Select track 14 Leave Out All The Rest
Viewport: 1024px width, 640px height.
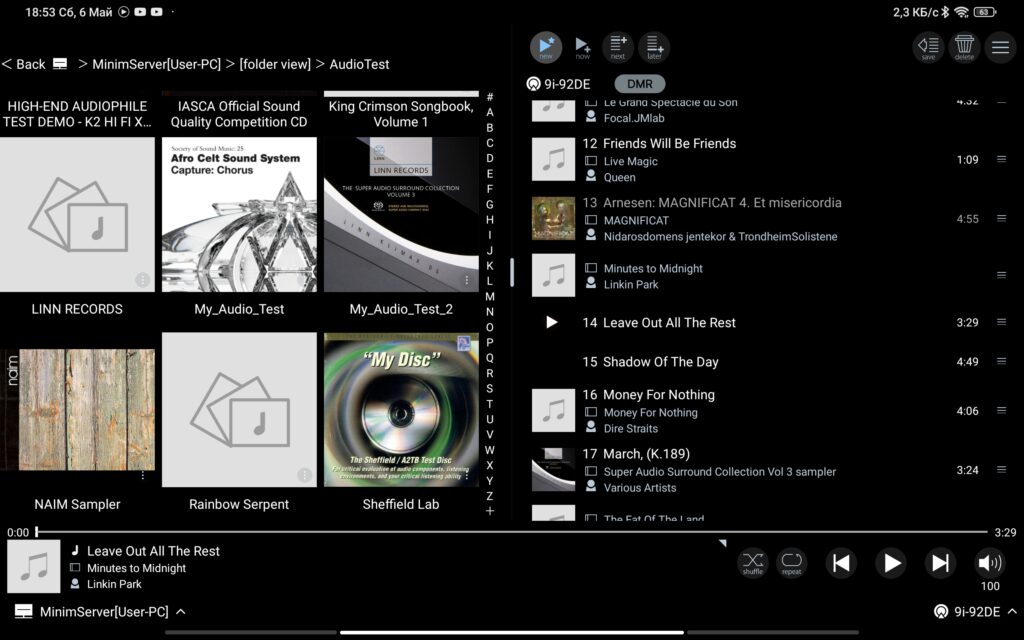[771, 322]
